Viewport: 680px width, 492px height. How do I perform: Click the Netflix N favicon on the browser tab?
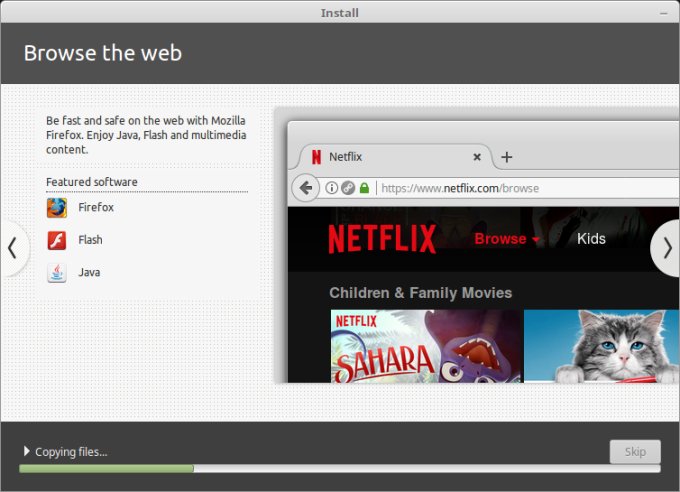pos(317,157)
